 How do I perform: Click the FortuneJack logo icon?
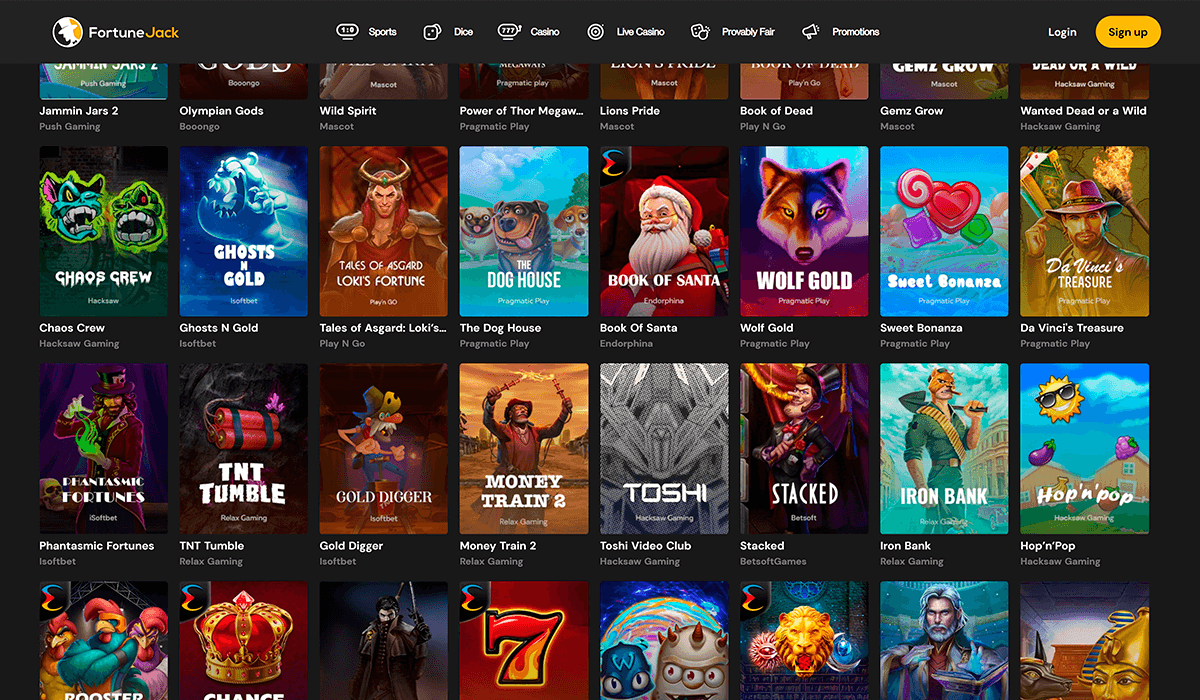point(67,32)
